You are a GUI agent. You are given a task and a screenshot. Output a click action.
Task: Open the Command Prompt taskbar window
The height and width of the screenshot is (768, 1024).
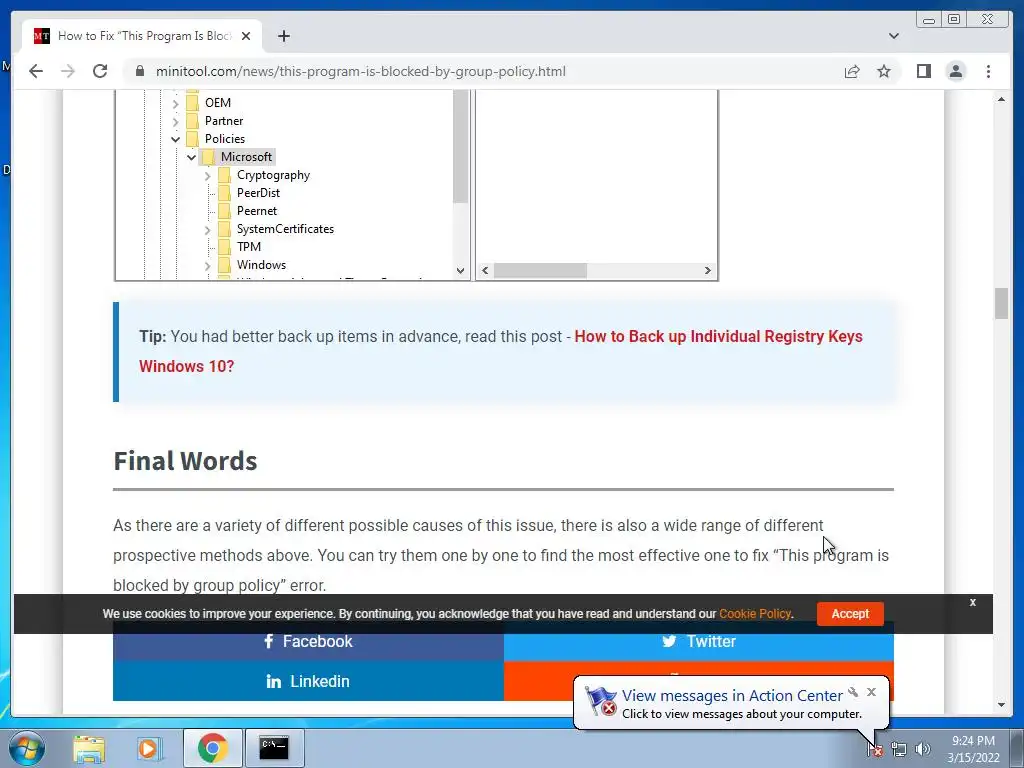click(x=274, y=748)
